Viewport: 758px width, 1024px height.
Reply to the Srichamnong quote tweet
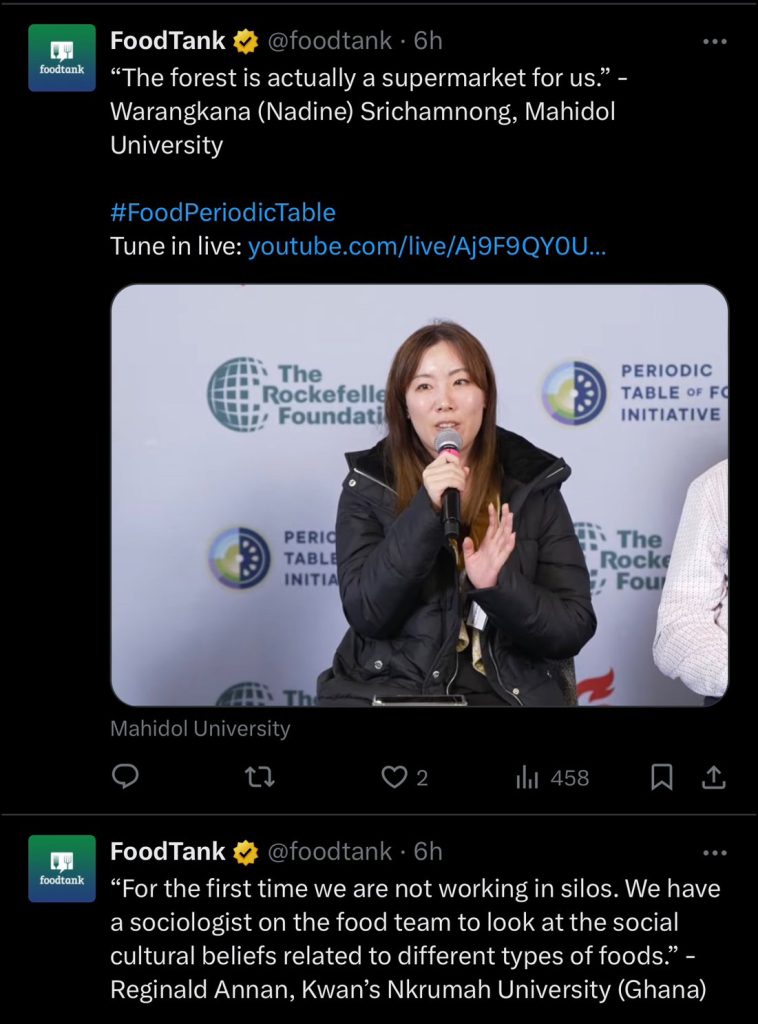point(125,777)
